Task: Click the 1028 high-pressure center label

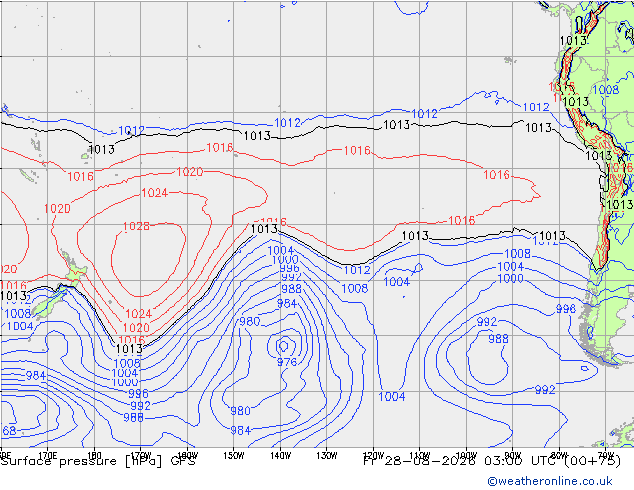Action: pos(136,226)
